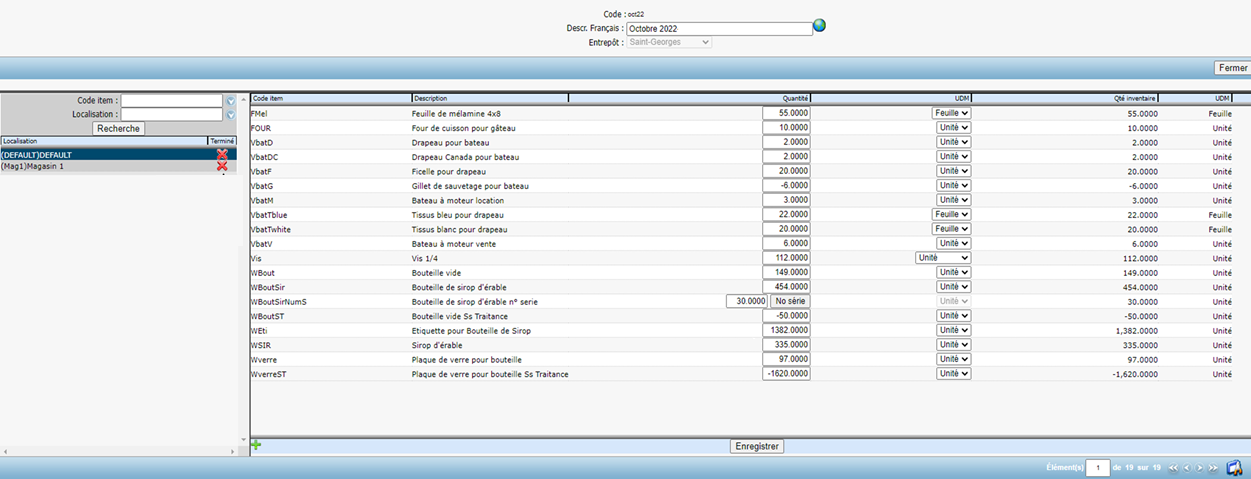
Task: Select the (Mag1)Magasin 1 location row
Action: pos(100,166)
